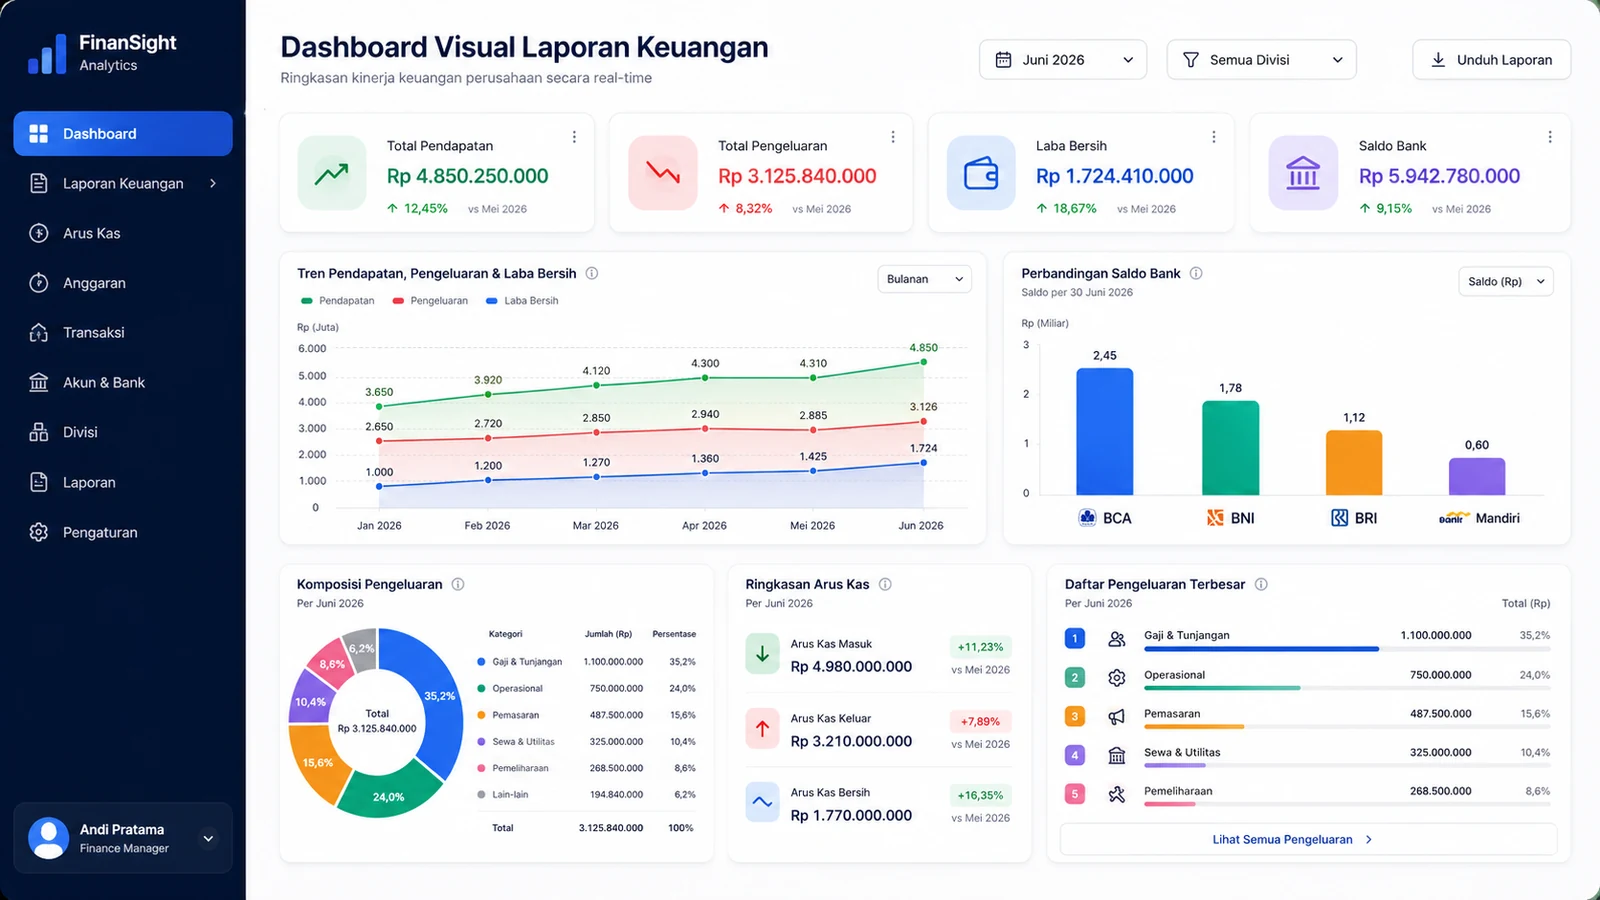Open Laba Bersih card options menu

point(1214,137)
